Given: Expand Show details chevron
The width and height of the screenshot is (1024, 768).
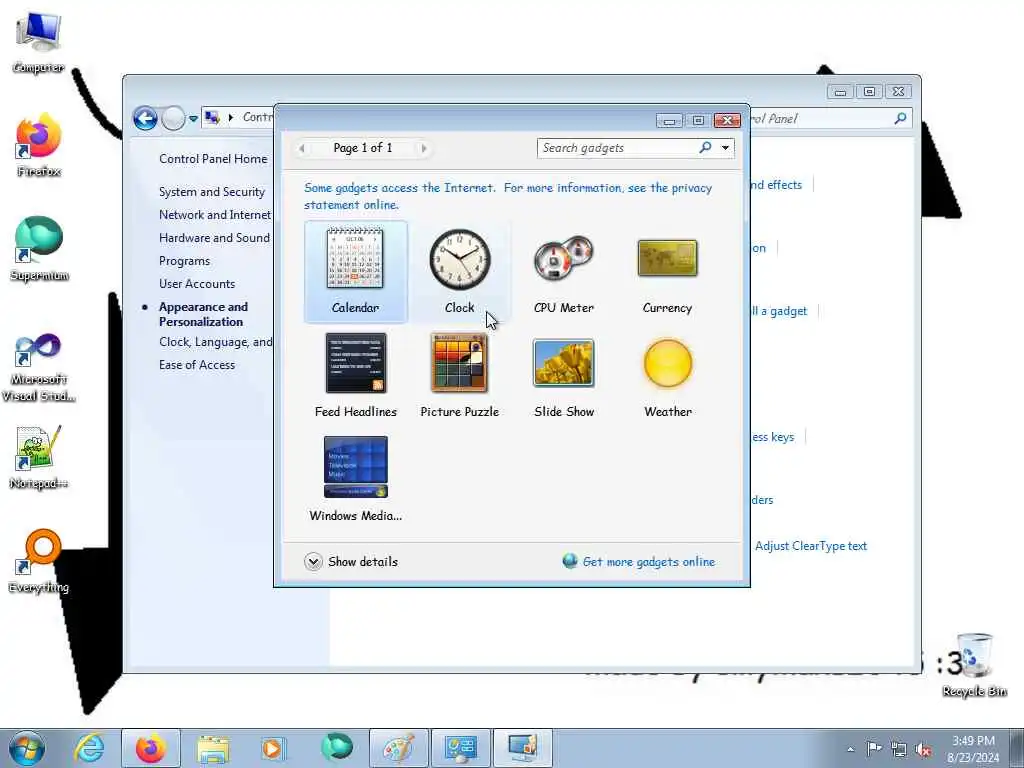Looking at the screenshot, I should (x=313, y=562).
